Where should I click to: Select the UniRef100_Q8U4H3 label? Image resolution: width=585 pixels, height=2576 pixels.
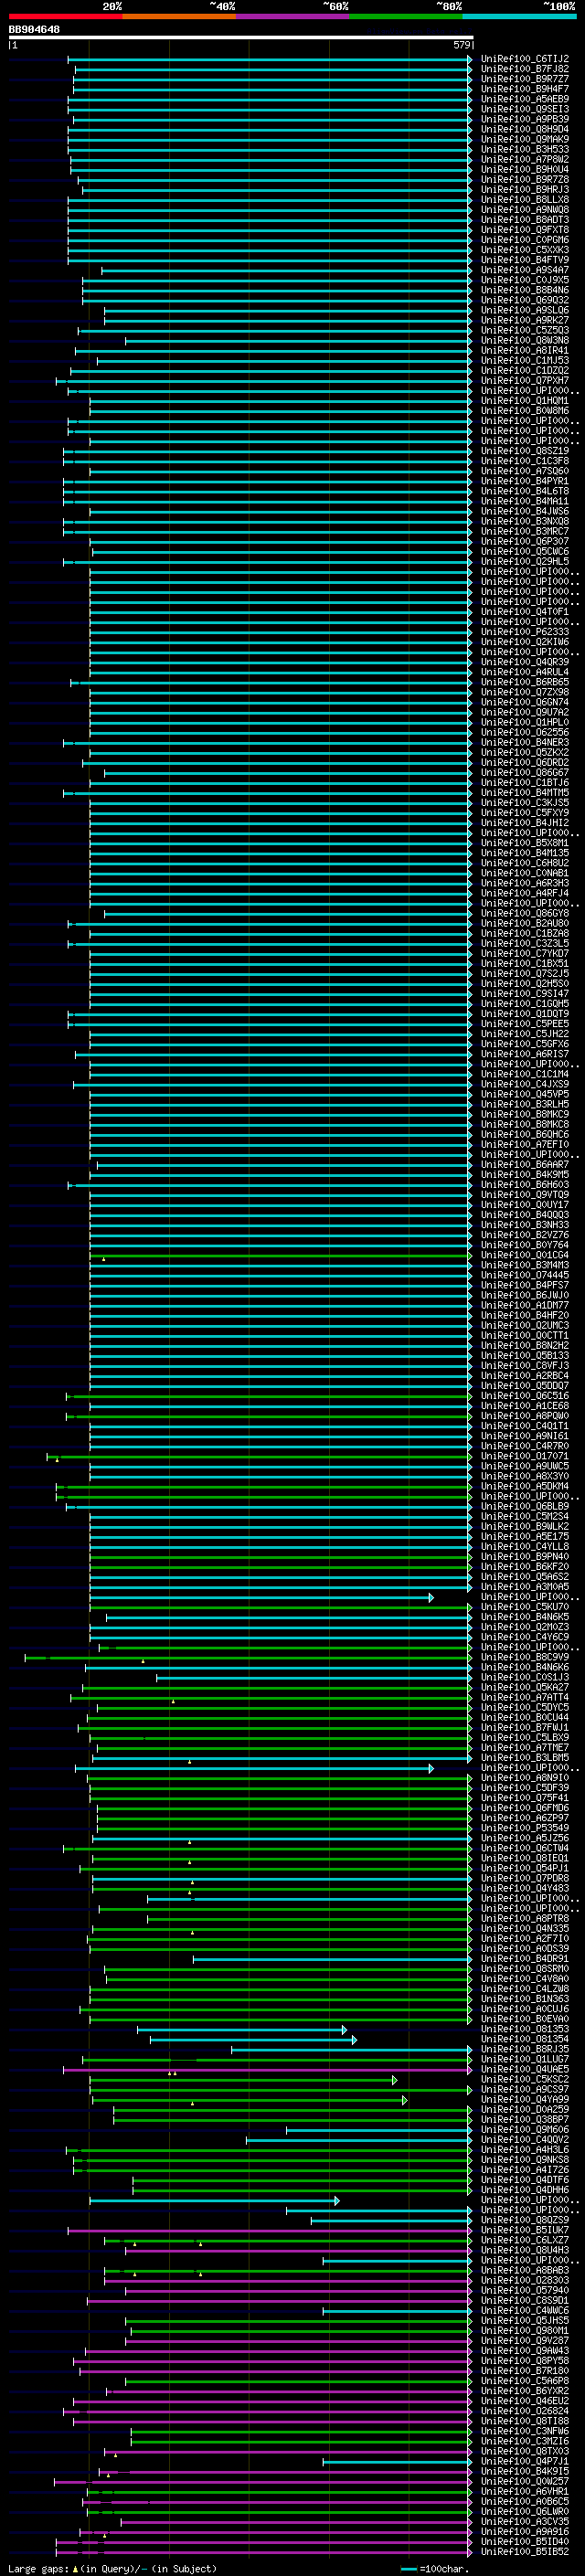(525, 2250)
